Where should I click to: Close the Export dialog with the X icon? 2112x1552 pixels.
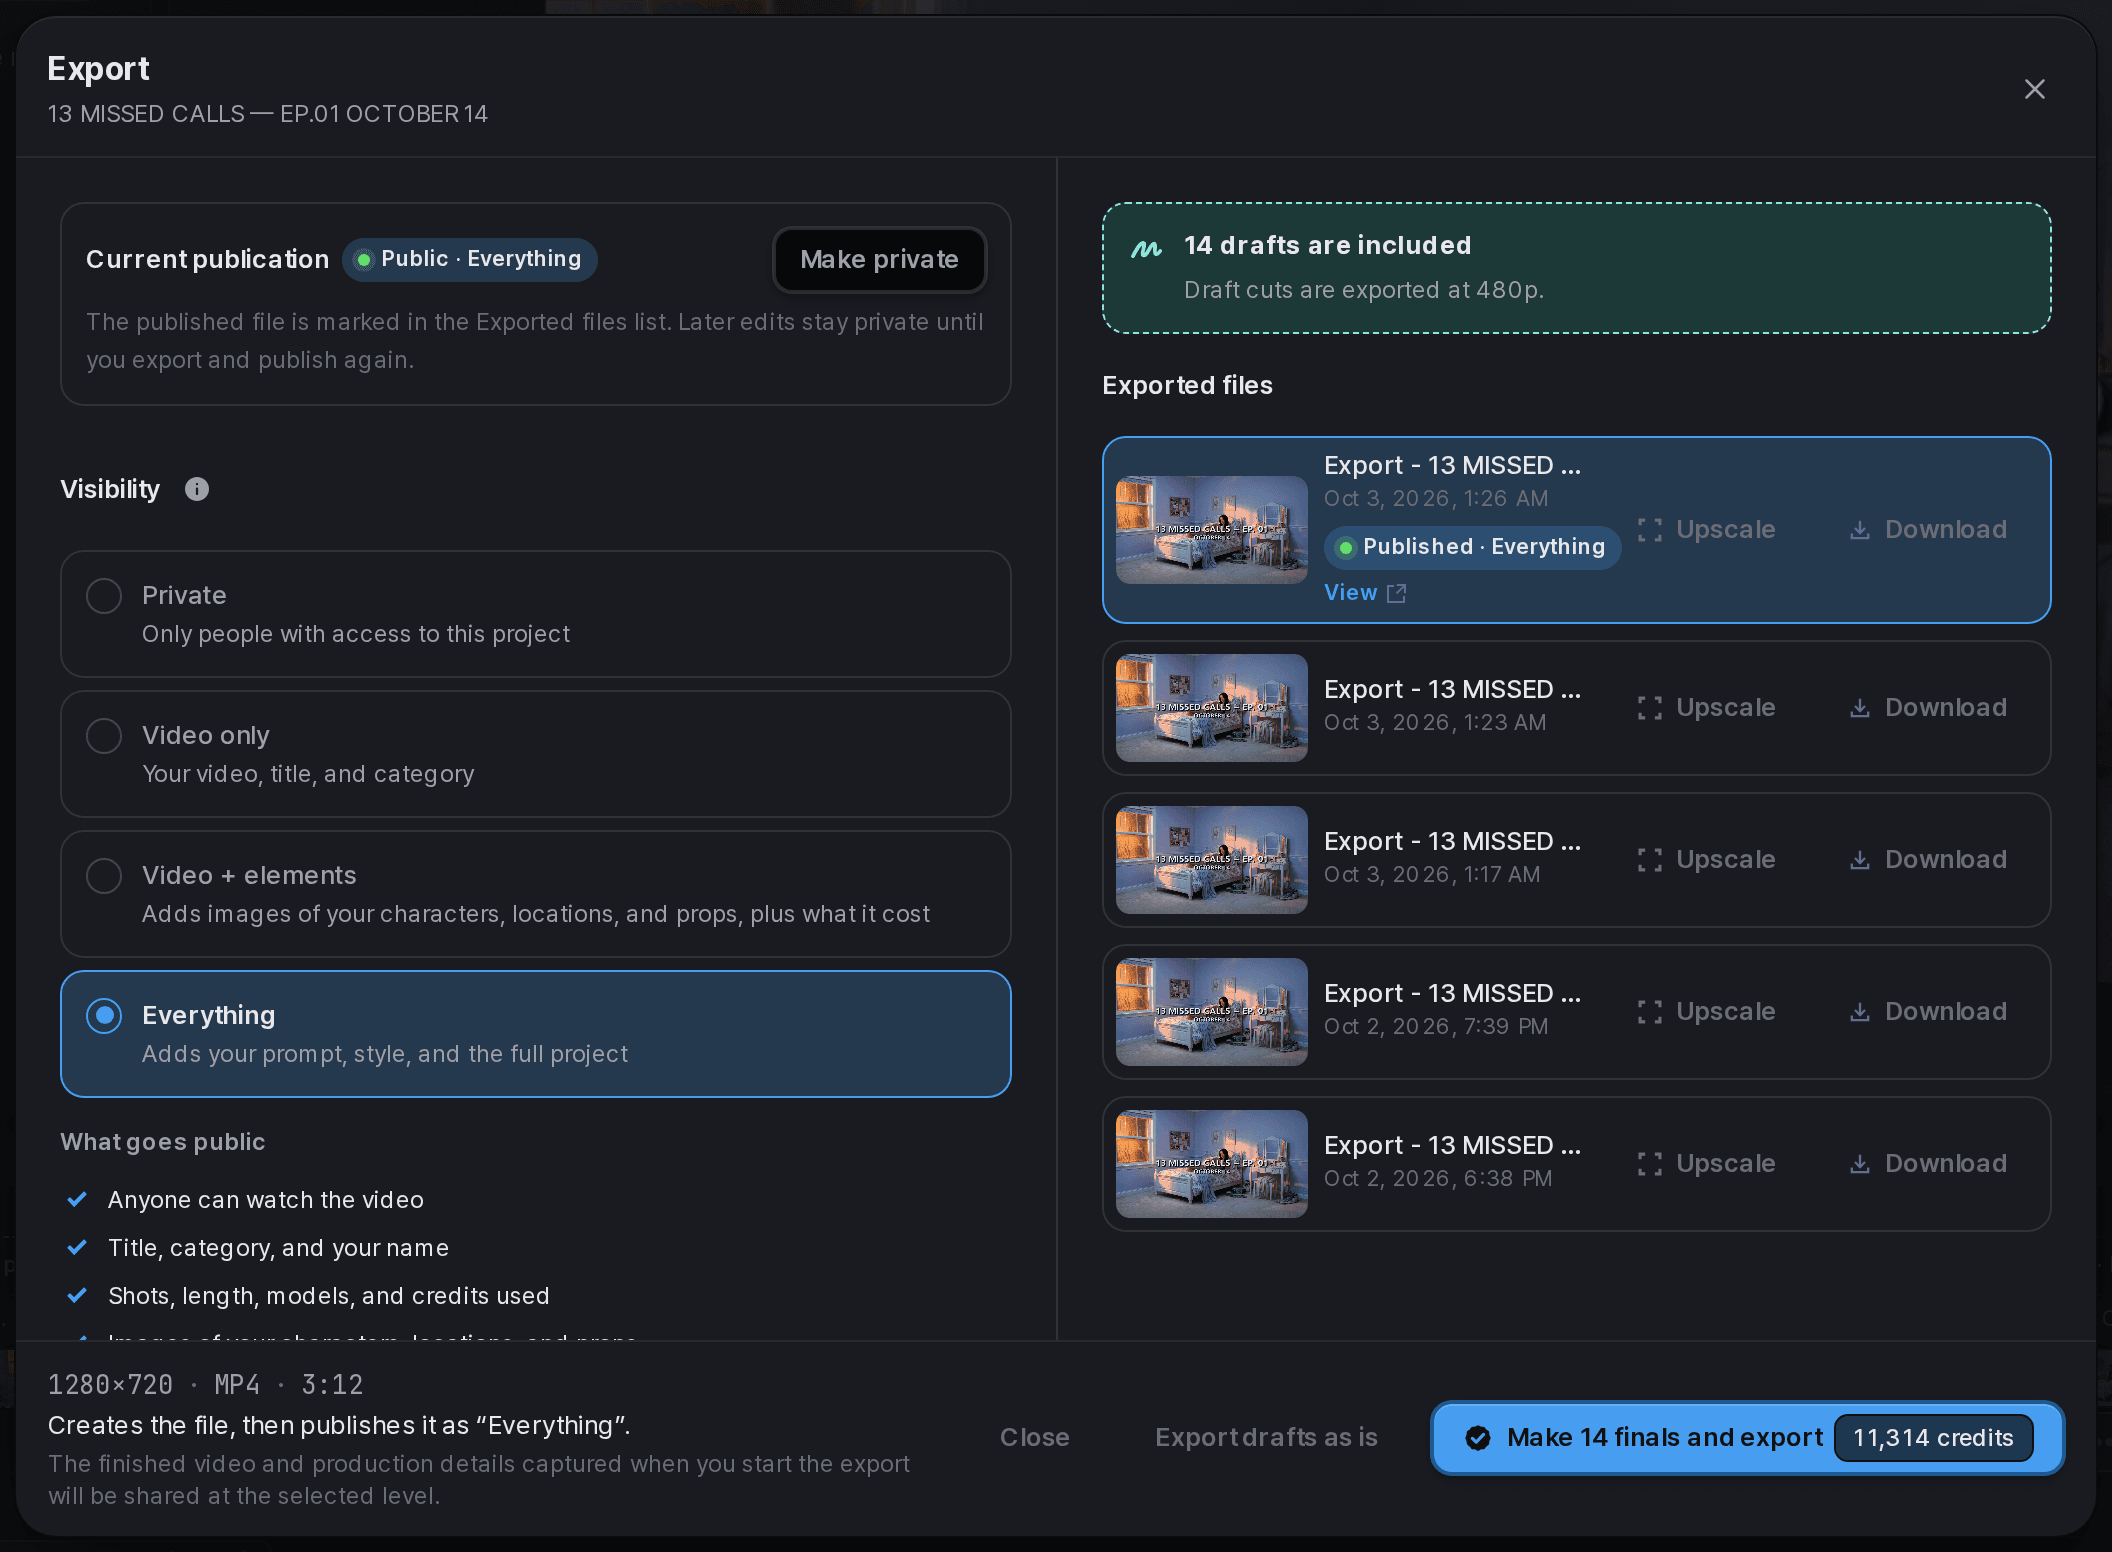click(x=2034, y=89)
